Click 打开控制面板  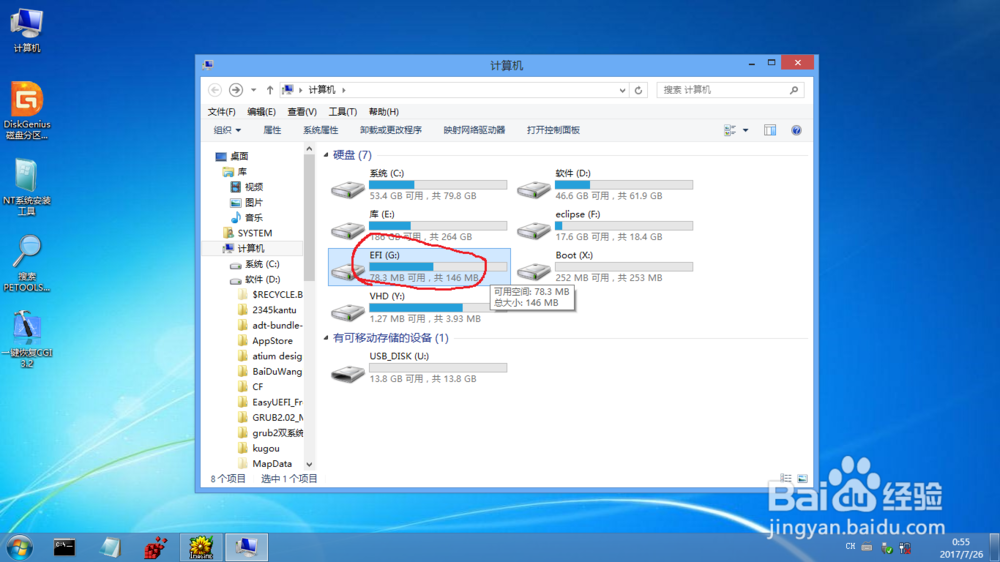click(553, 130)
